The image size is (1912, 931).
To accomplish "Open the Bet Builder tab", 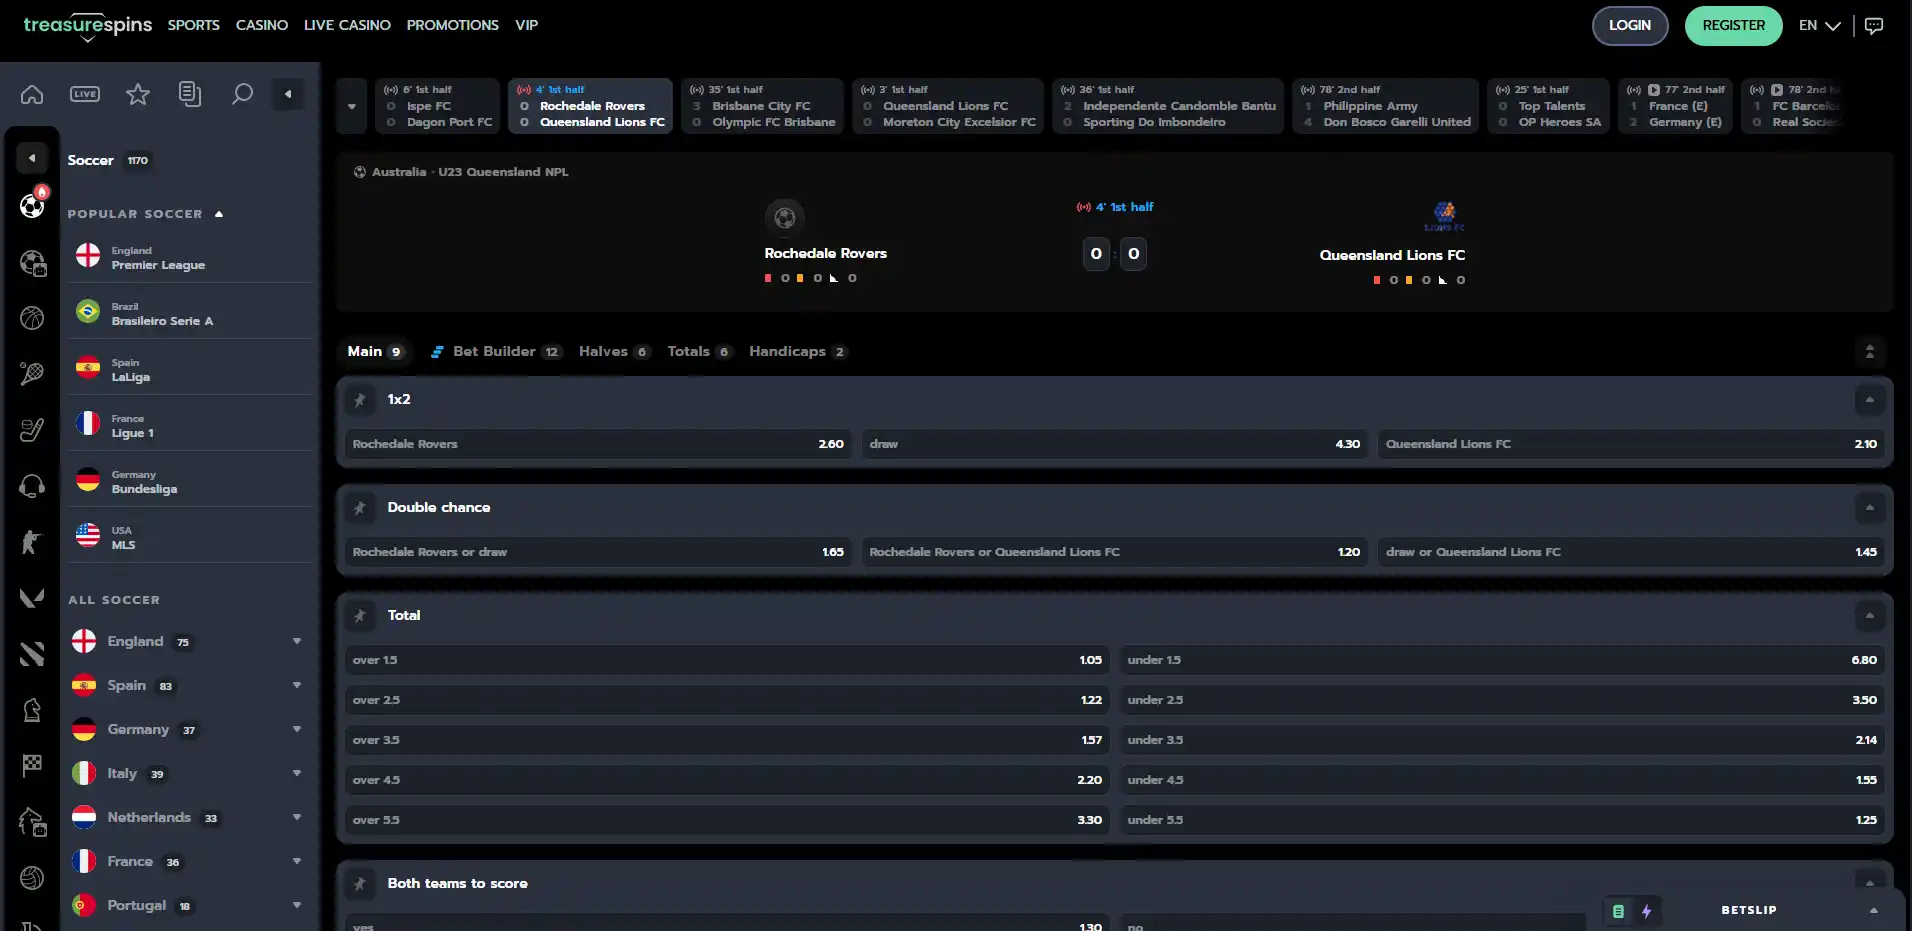I will tap(495, 352).
